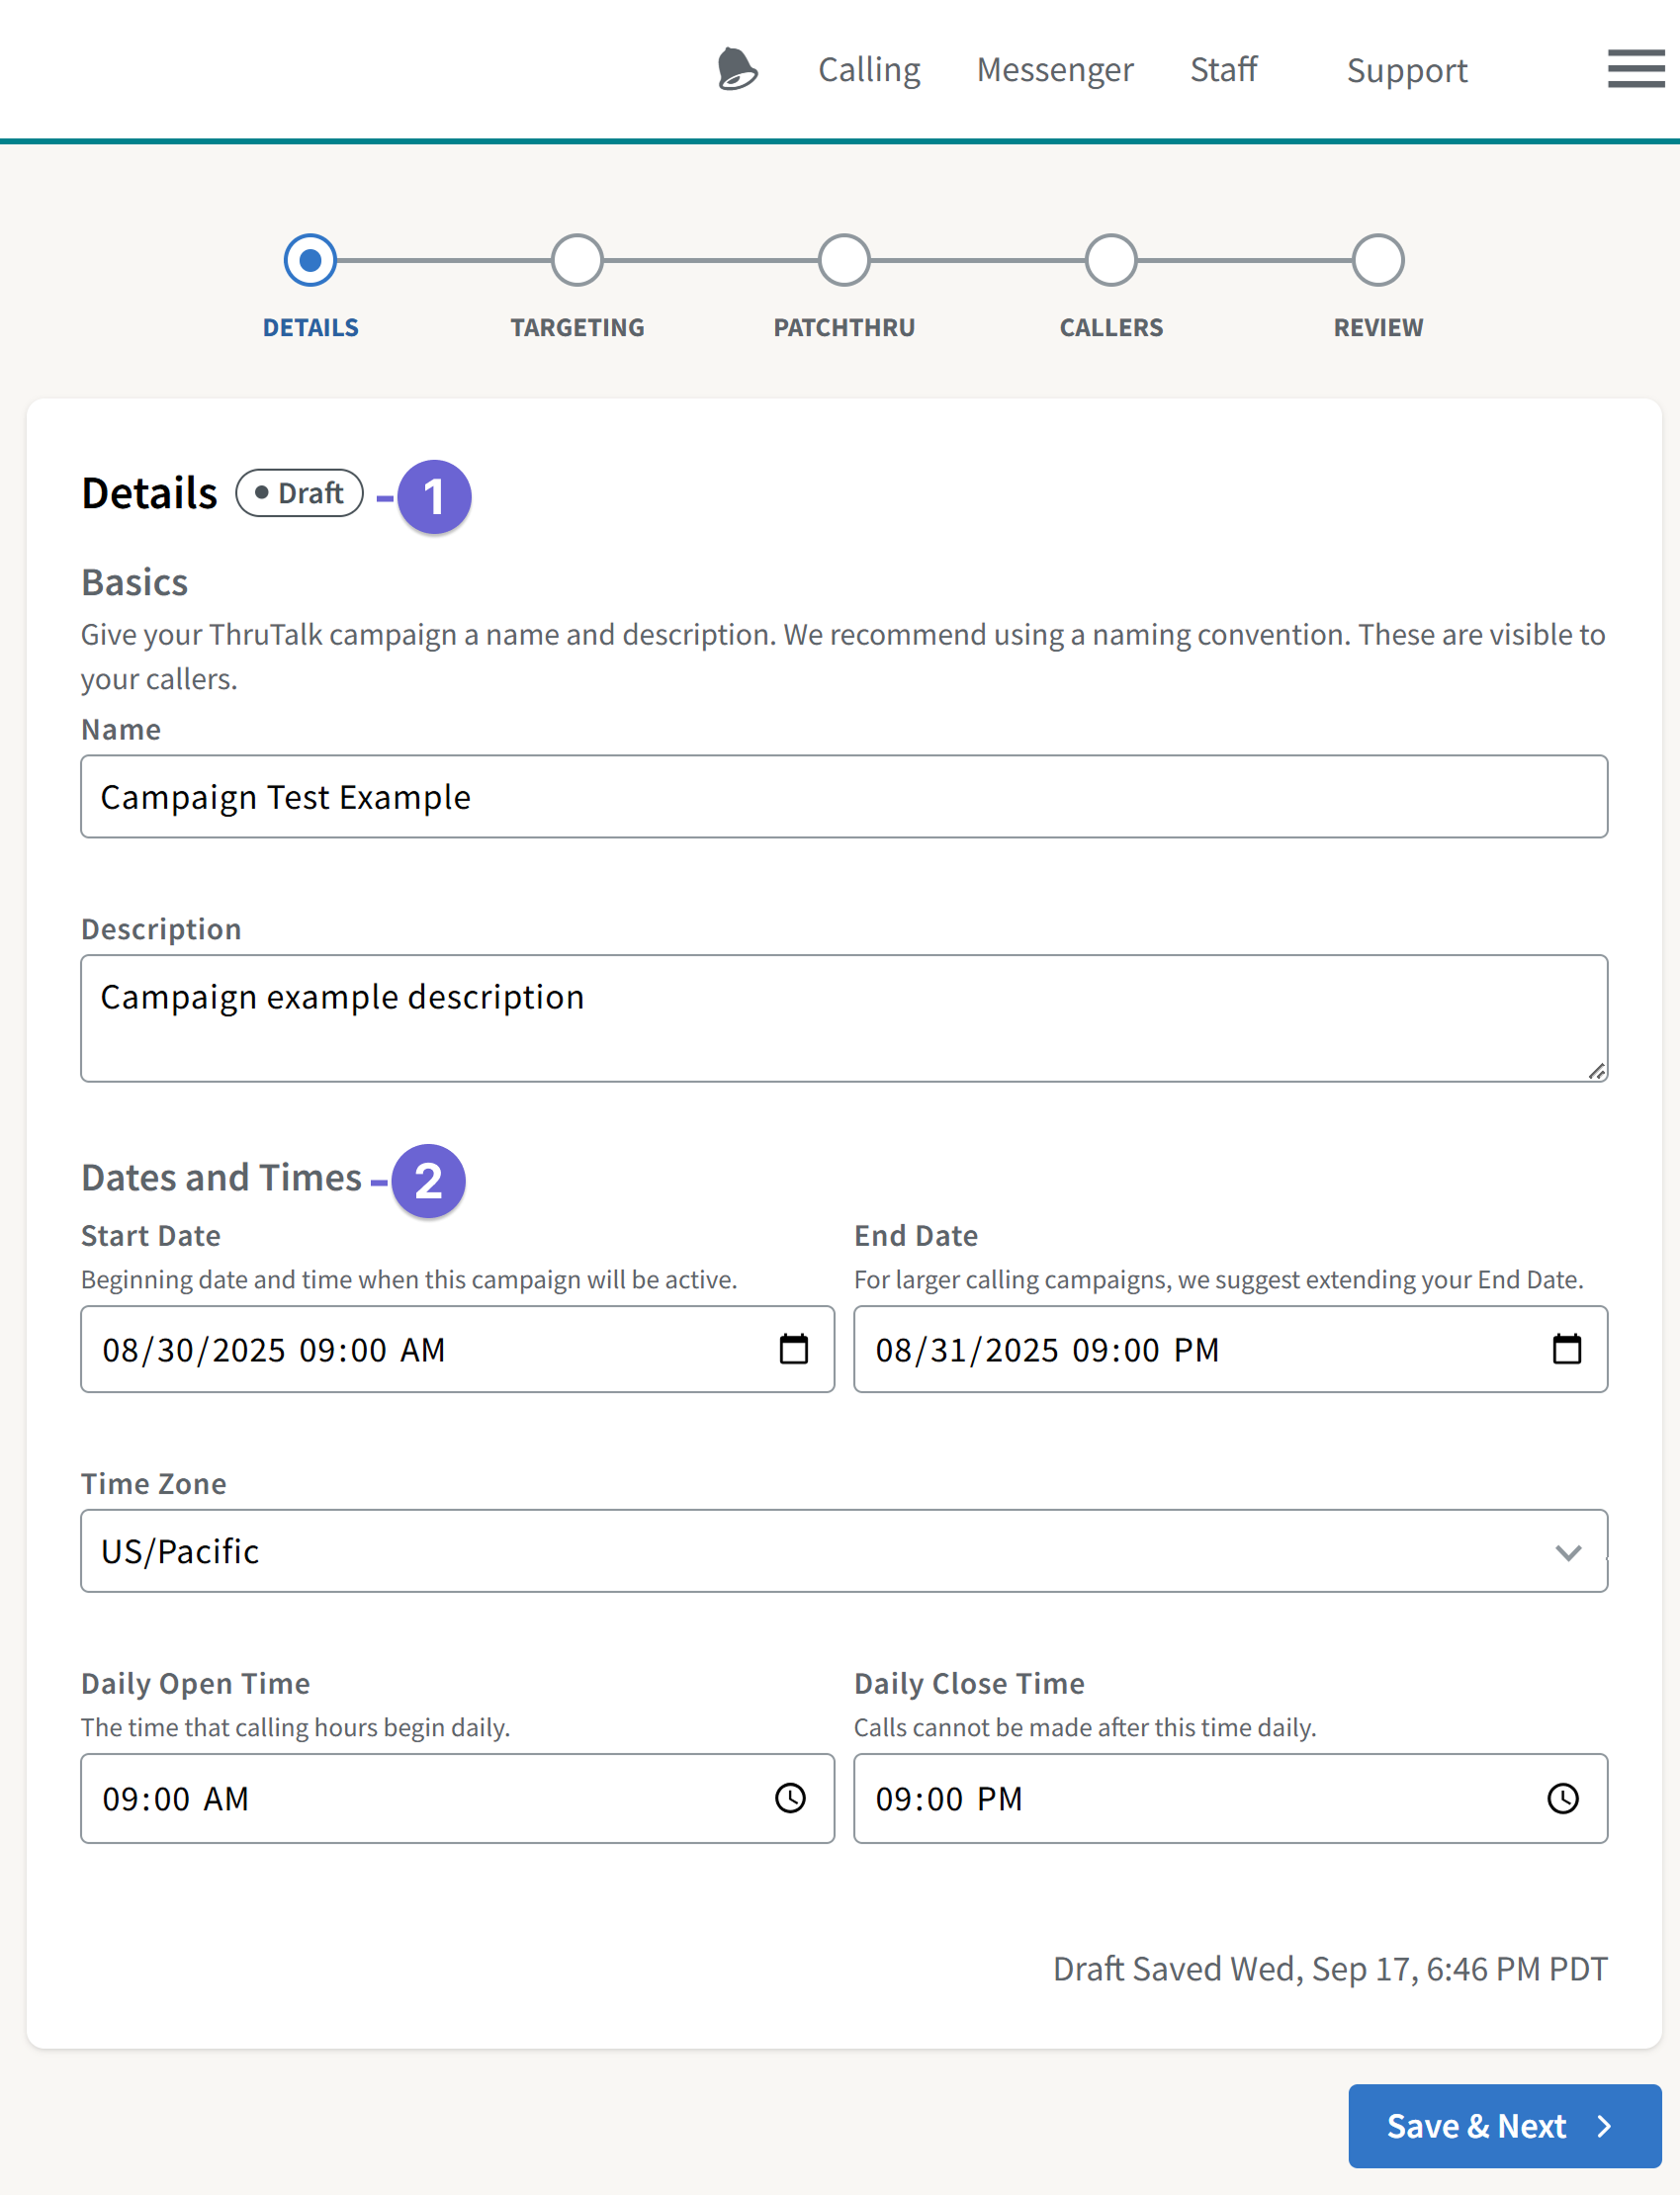
Task: Click the CALLERS step label
Action: (x=1111, y=327)
